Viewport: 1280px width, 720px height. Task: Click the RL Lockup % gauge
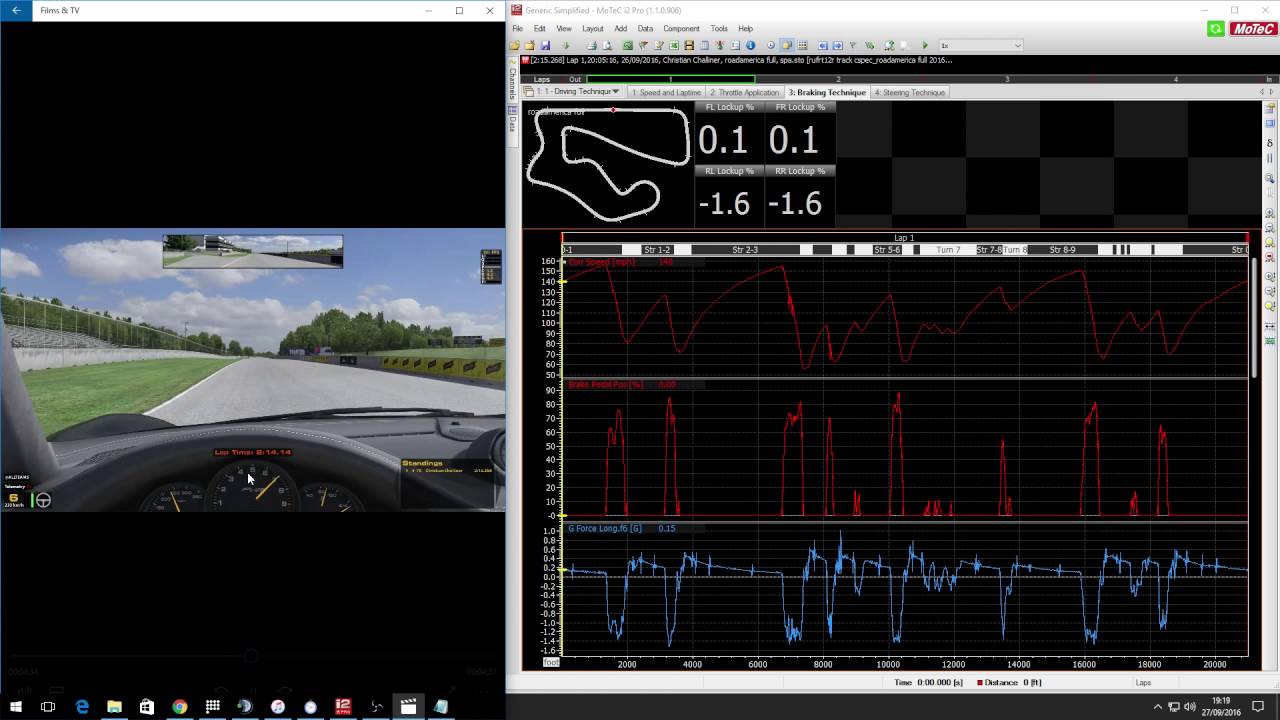click(x=729, y=195)
